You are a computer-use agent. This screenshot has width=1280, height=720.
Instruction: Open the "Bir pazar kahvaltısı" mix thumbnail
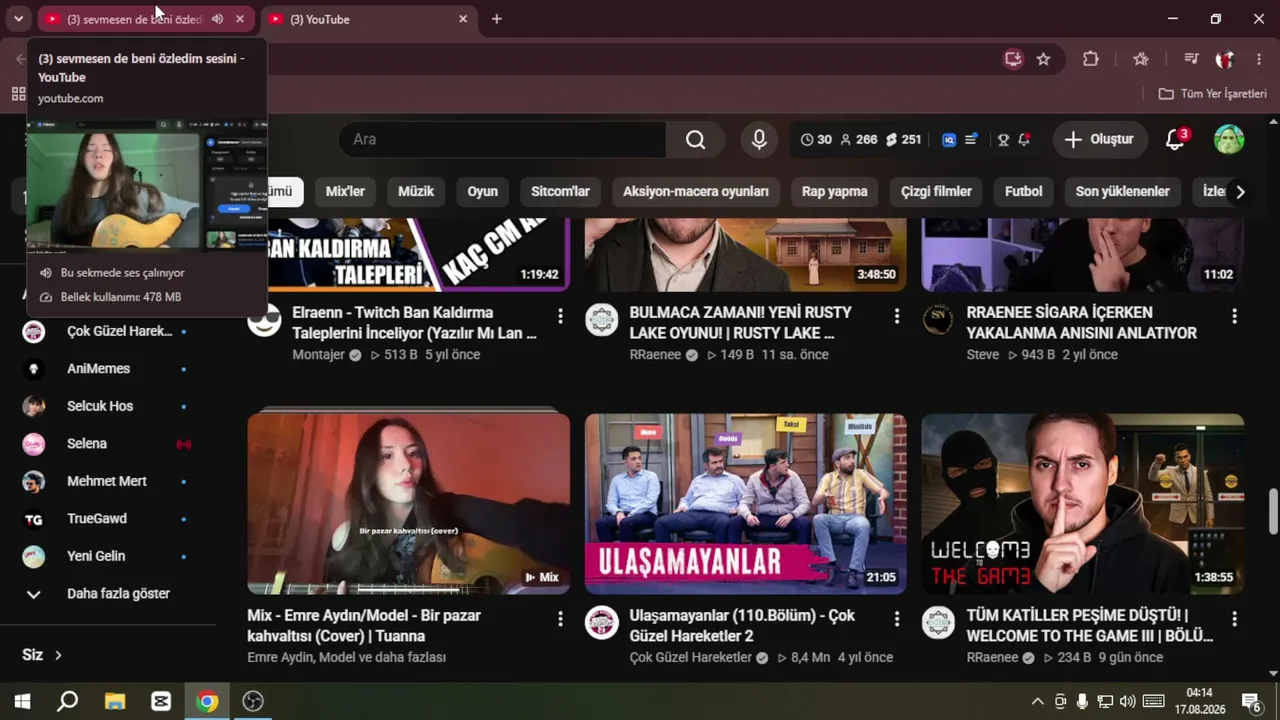click(x=409, y=504)
